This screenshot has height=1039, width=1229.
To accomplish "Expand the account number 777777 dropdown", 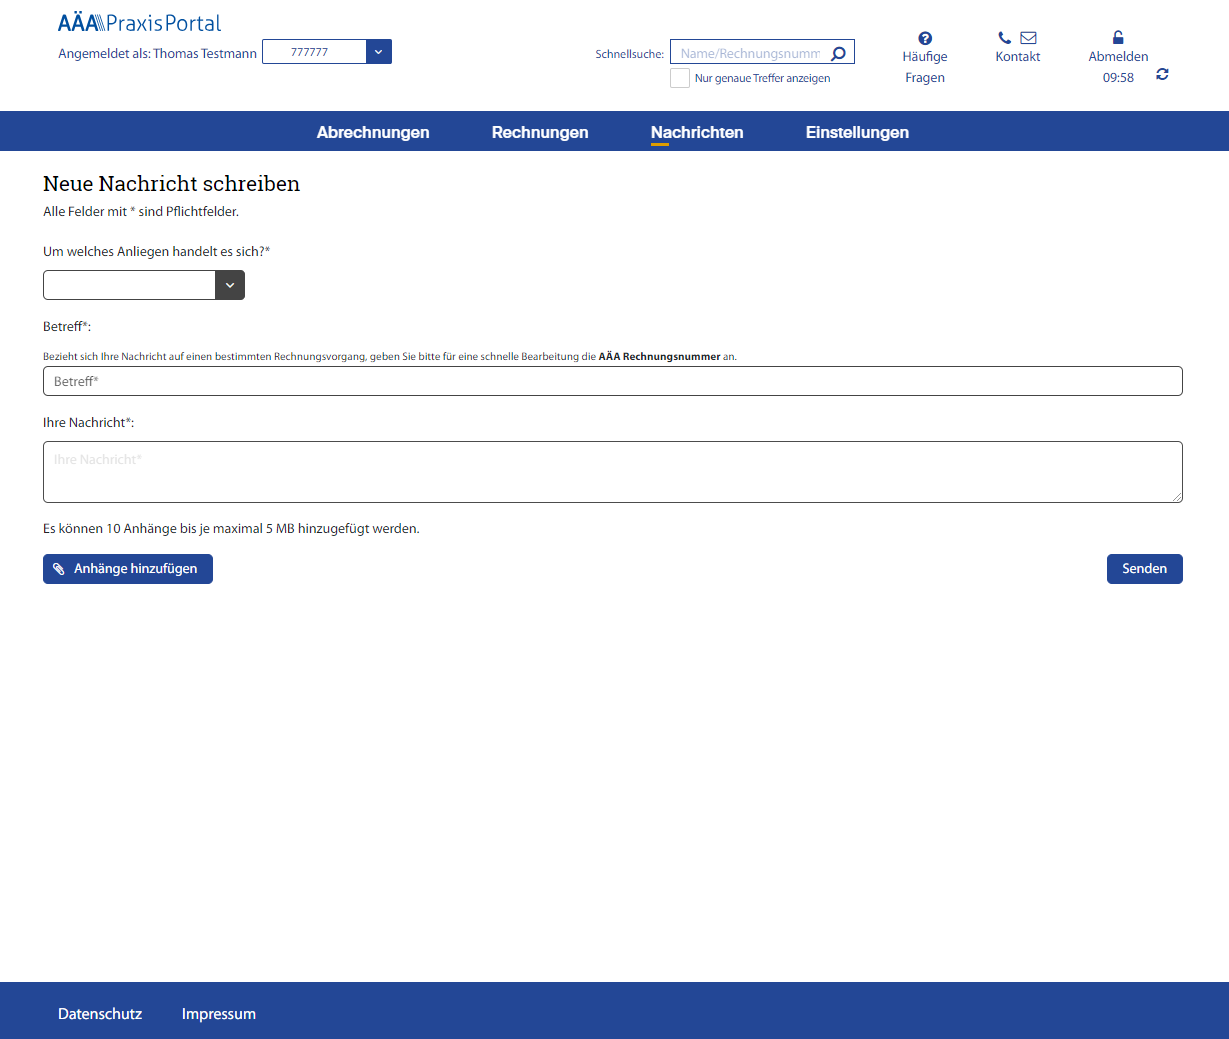I will click(378, 52).
